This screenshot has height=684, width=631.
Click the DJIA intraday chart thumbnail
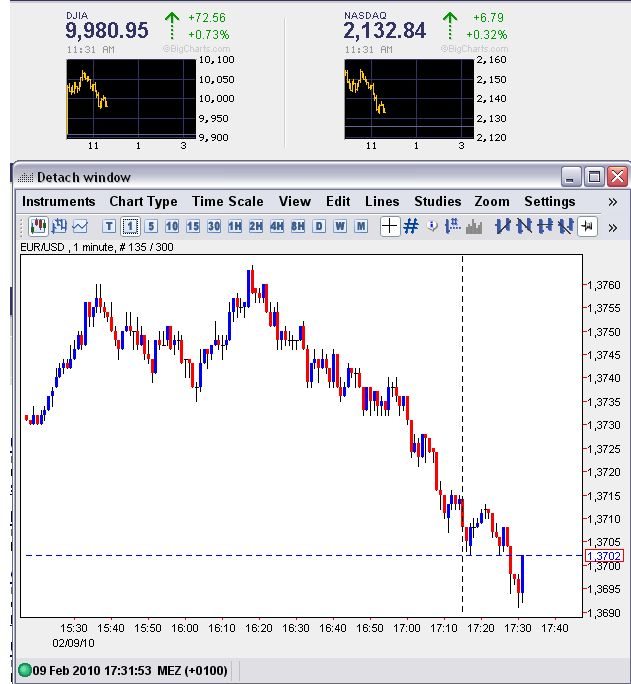point(131,99)
